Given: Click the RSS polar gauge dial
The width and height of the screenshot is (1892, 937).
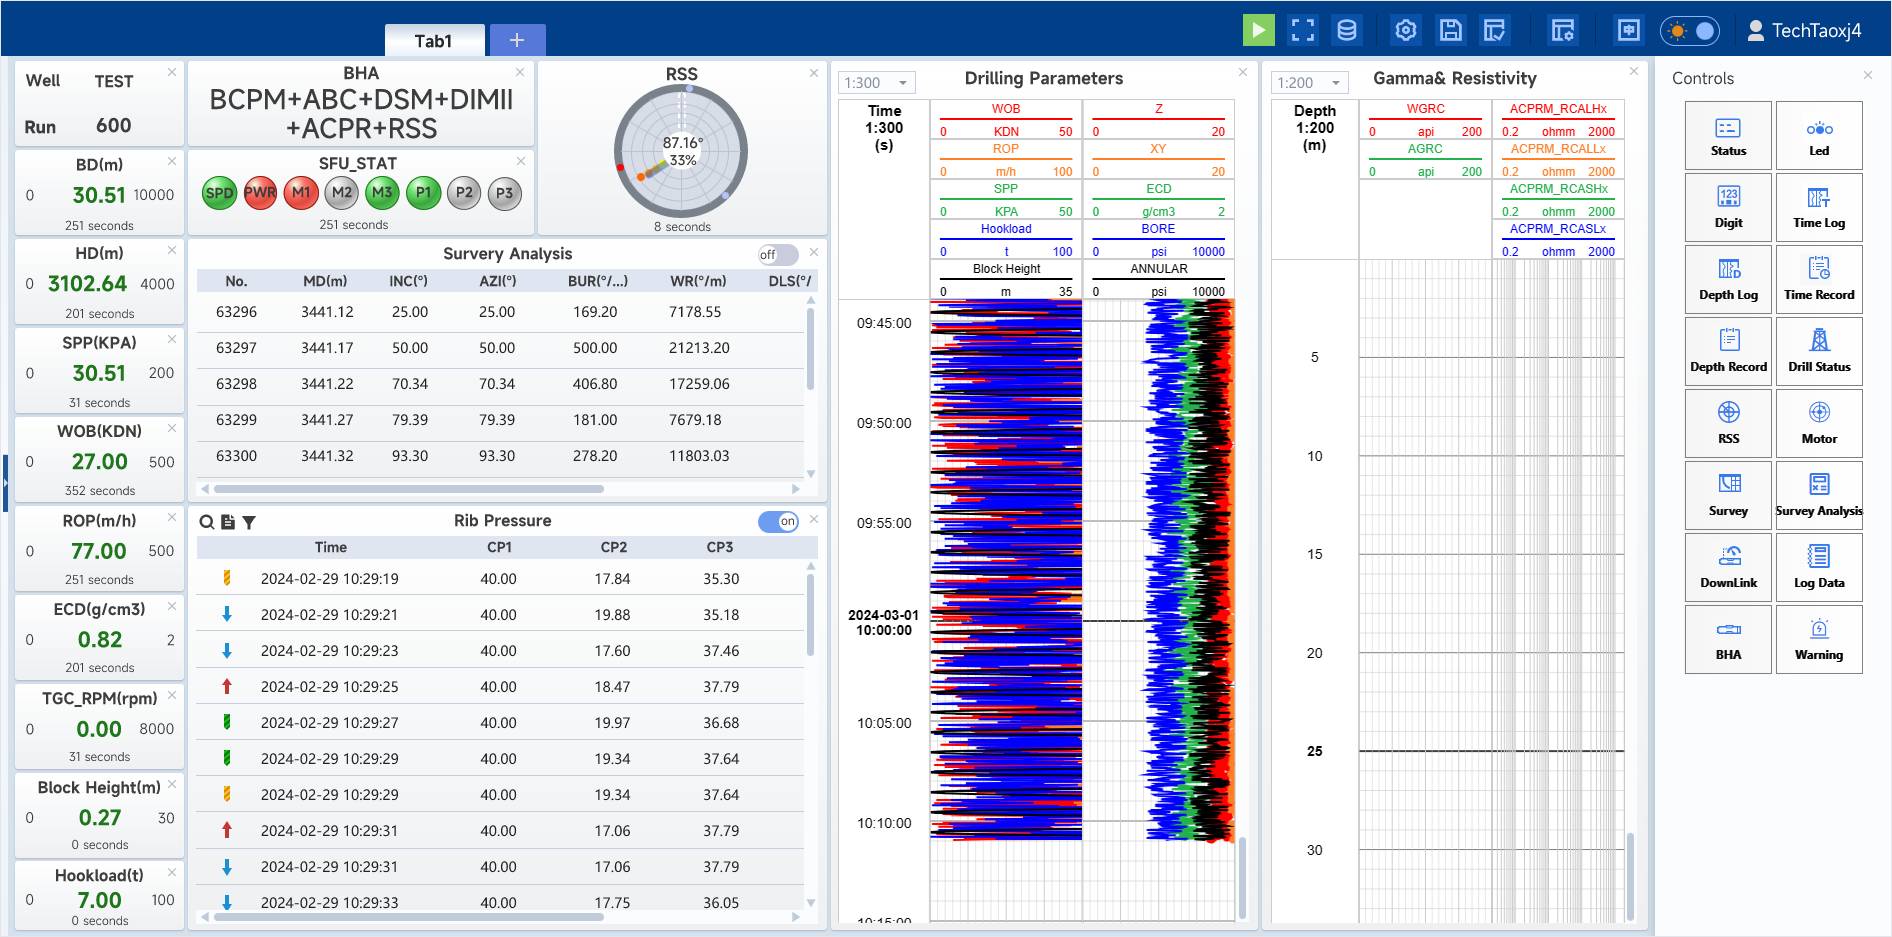Looking at the screenshot, I should tap(681, 151).
